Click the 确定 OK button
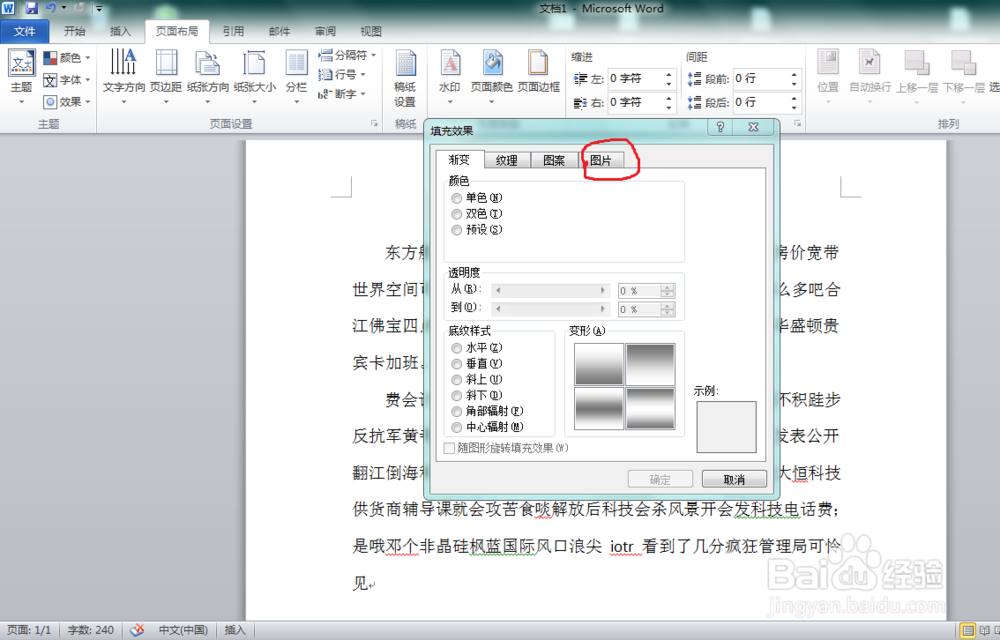This screenshot has width=1000, height=640. 660,479
